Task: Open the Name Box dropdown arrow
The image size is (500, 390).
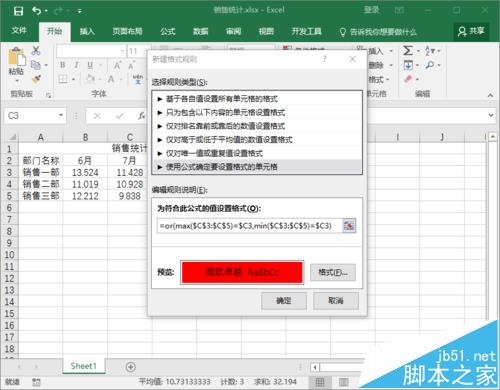Action: (61, 115)
